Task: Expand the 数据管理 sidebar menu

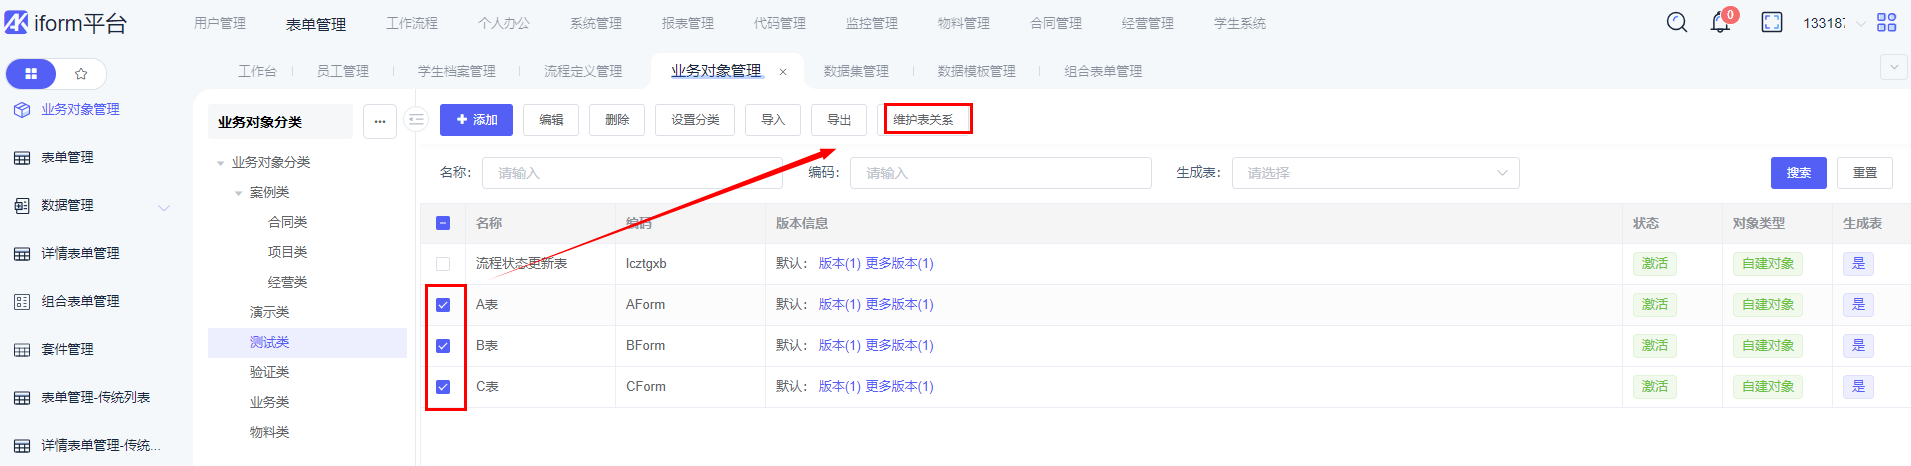Action: (164, 207)
